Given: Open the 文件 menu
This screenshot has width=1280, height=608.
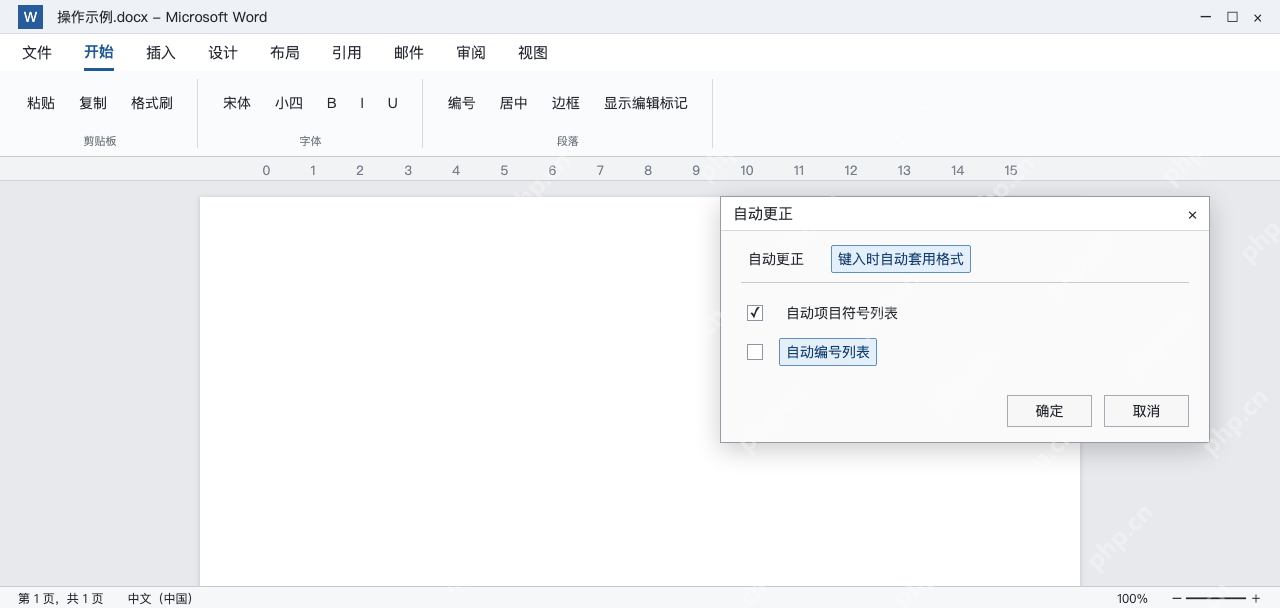Looking at the screenshot, I should 37,53.
